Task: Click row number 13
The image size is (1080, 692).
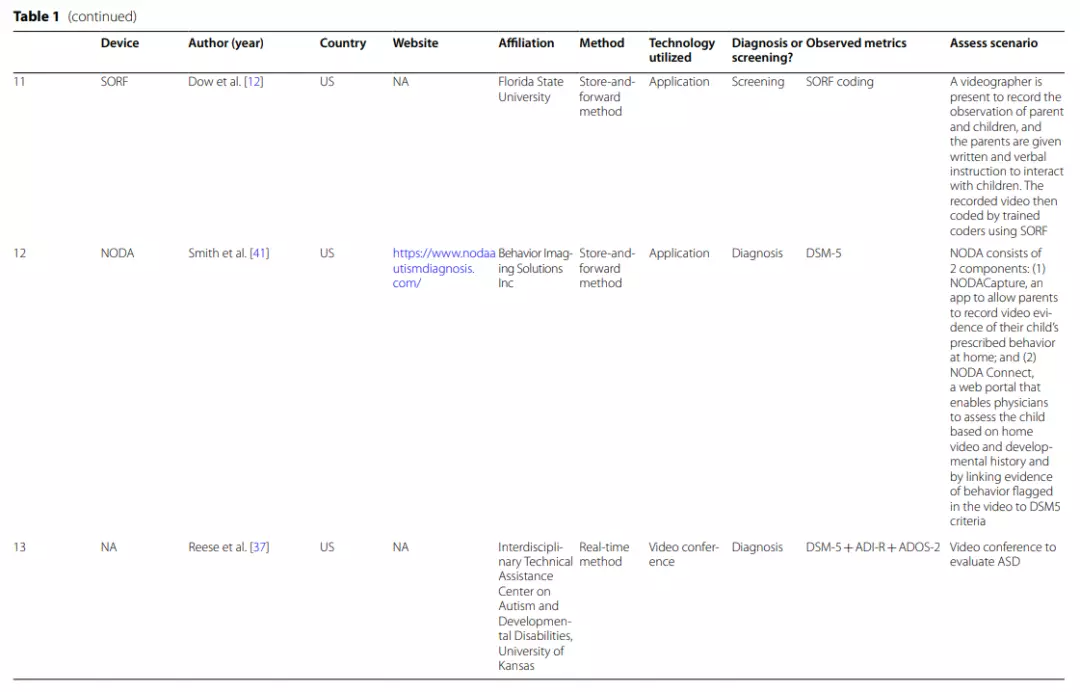Action: [19, 547]
